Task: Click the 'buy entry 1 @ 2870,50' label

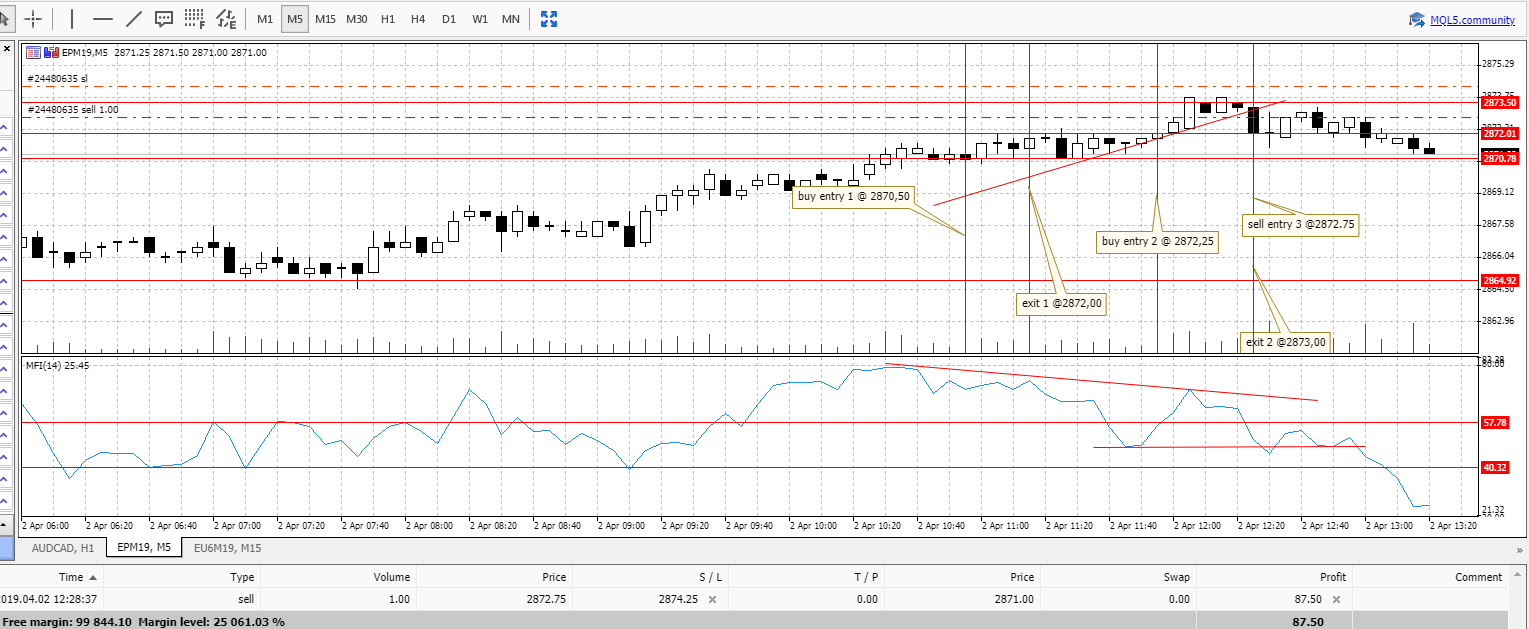Action: tap(853, 197)
